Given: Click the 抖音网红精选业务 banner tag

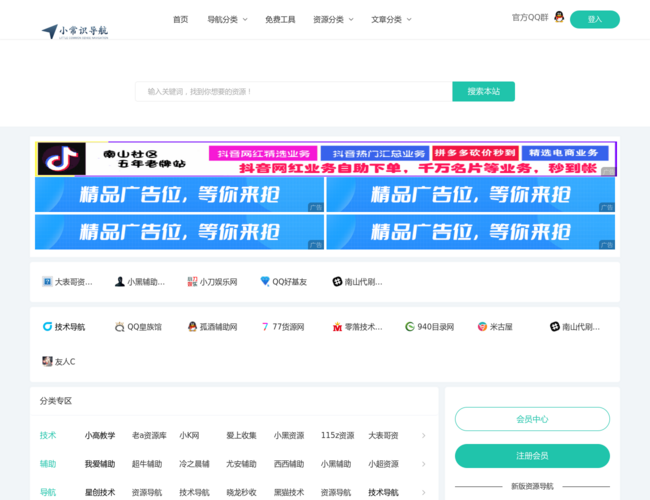Looking at the screenshot, I should click(263, 153).
